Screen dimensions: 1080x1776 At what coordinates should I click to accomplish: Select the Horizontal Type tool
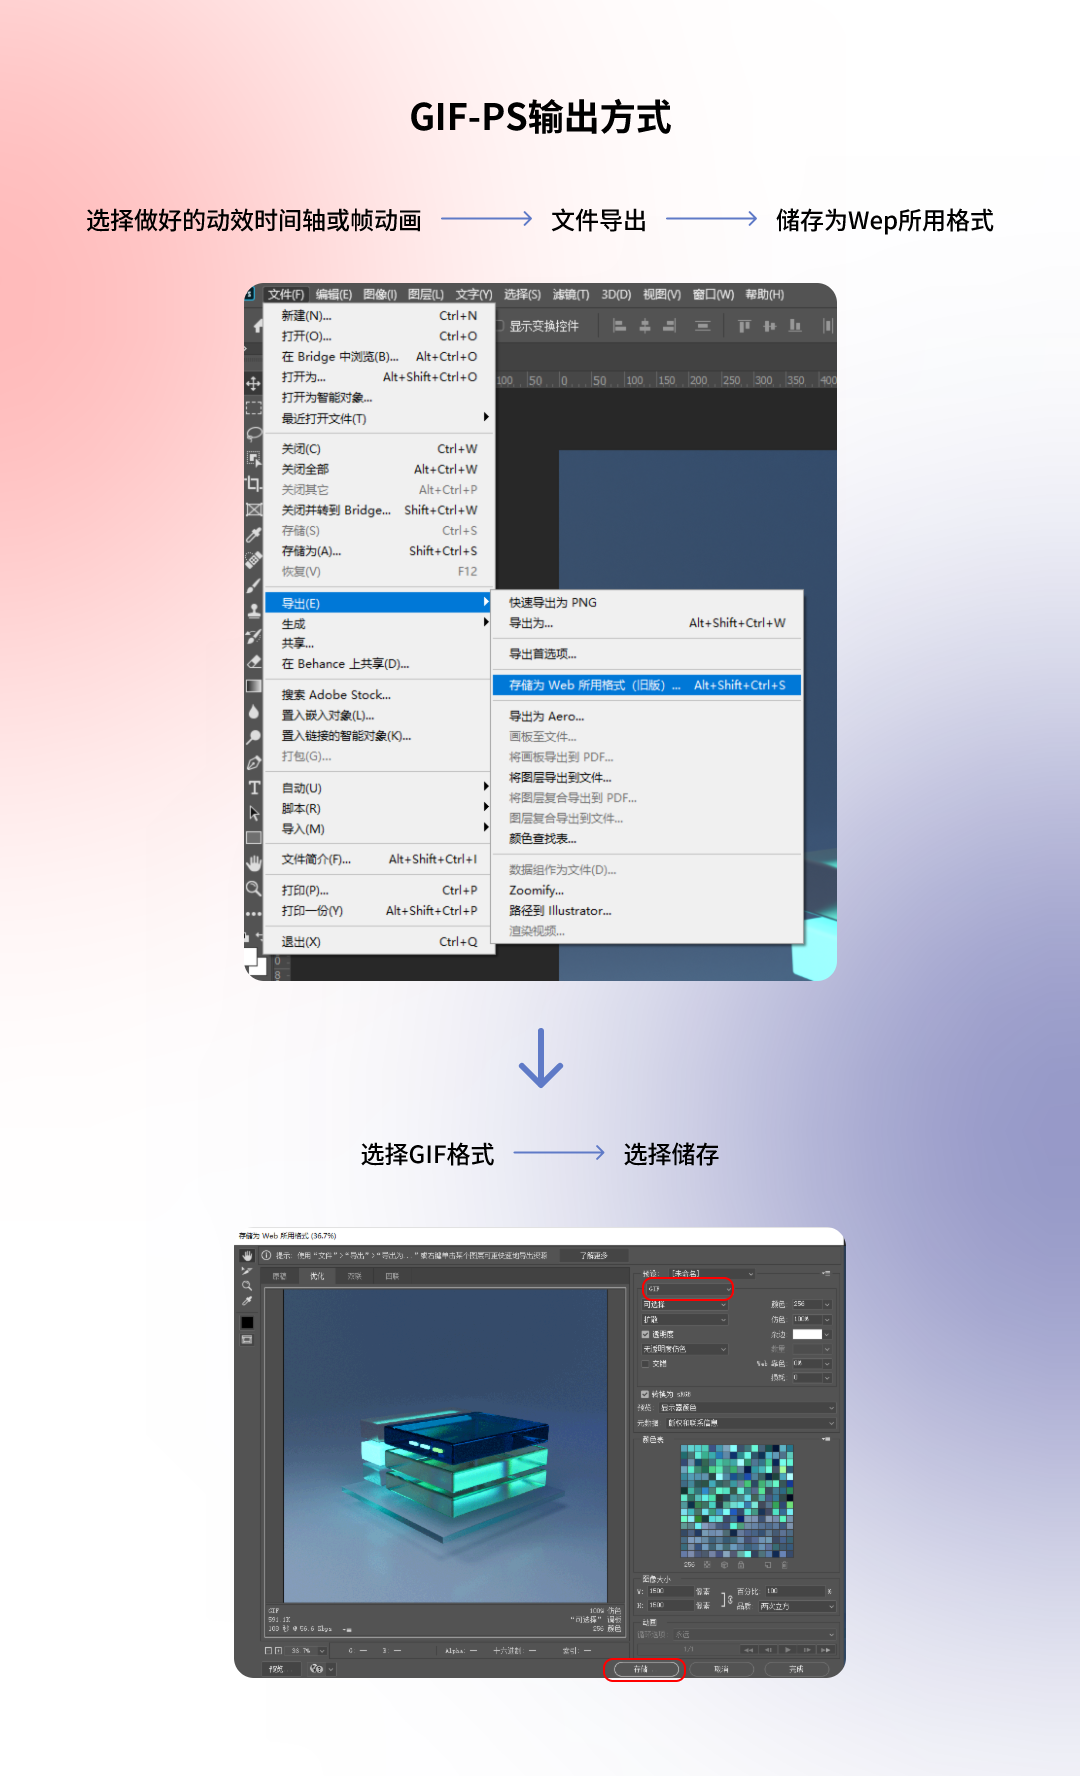pyautogui.click(x=254, y=788)
